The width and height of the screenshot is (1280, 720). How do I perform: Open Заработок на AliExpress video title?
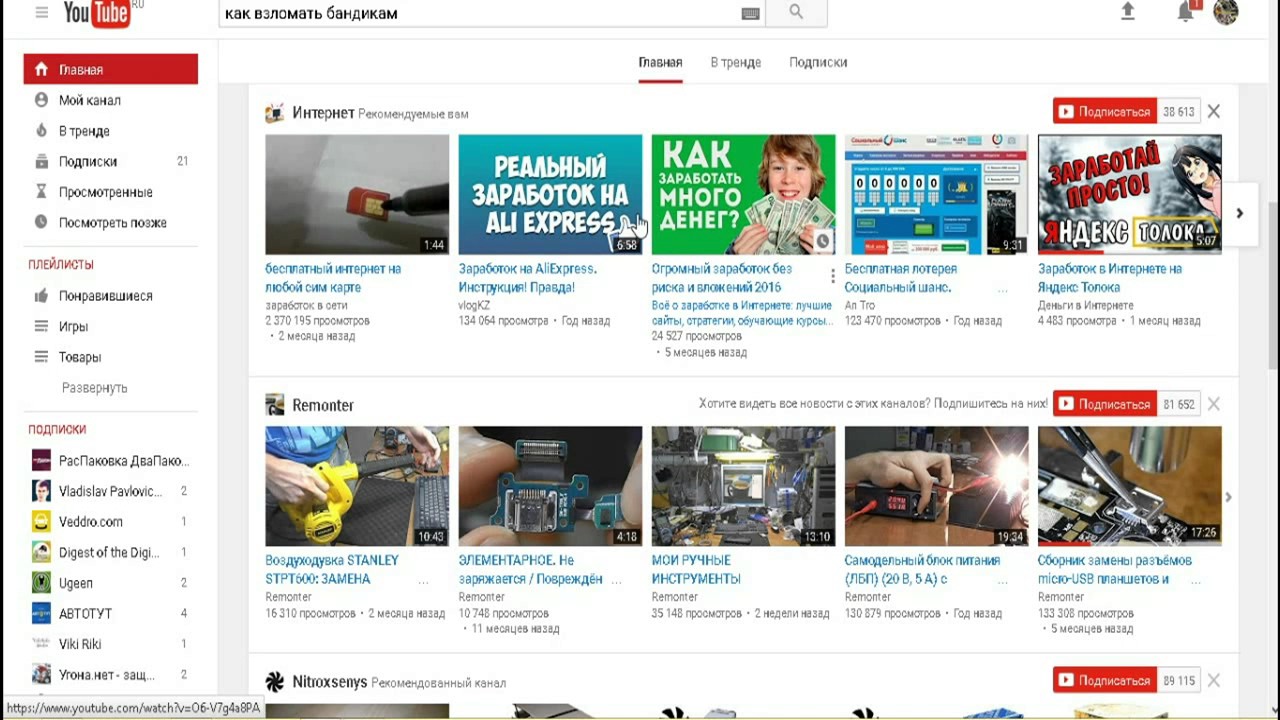[x=528, y=278]
